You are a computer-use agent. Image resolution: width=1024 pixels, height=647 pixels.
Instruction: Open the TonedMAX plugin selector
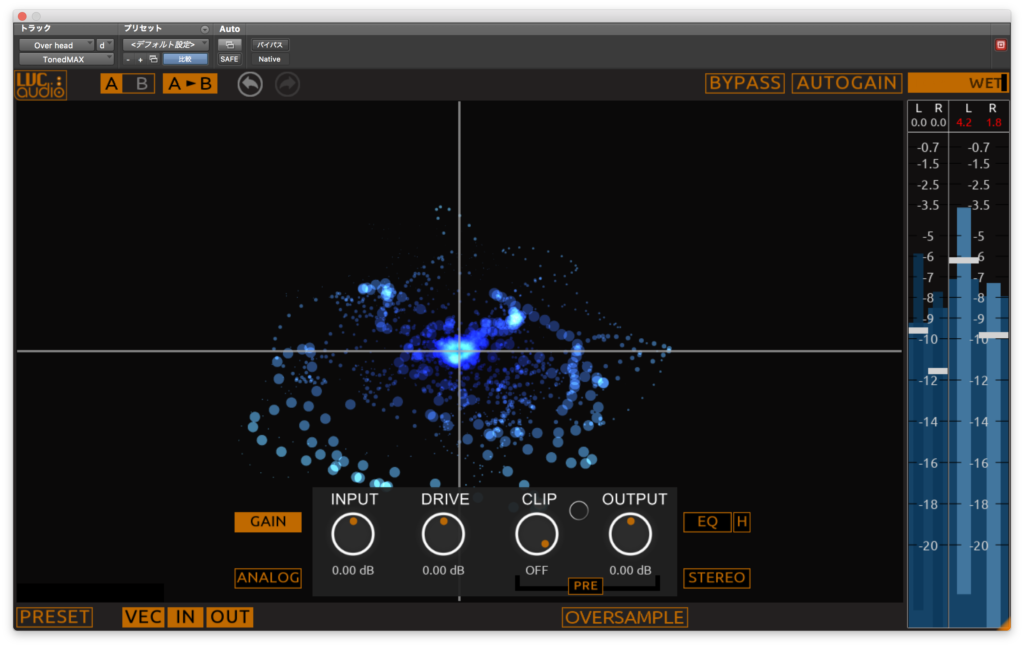point(62,59)
